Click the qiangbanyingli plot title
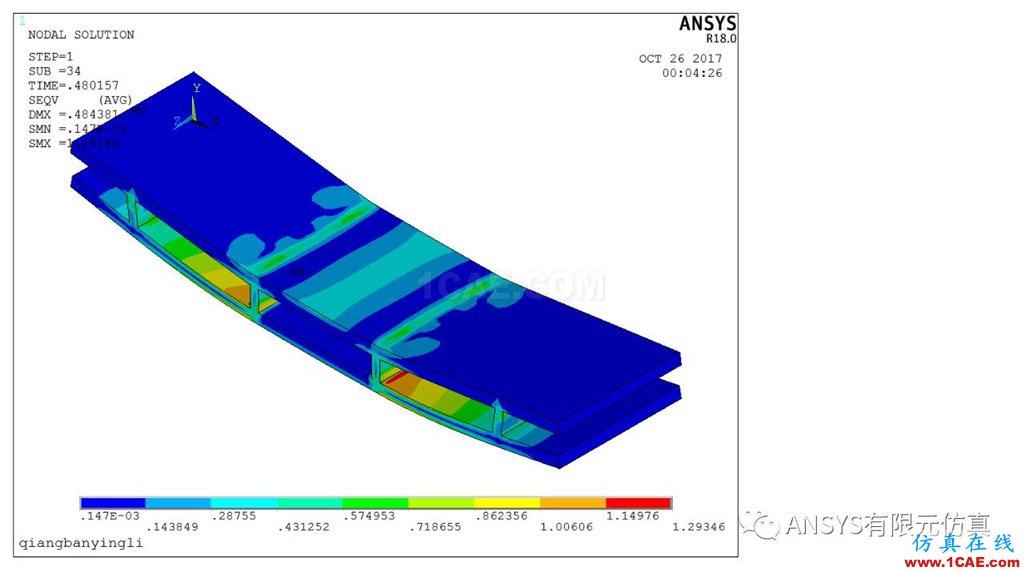This screenshot has height=570, width=1024. coord(80,543)
